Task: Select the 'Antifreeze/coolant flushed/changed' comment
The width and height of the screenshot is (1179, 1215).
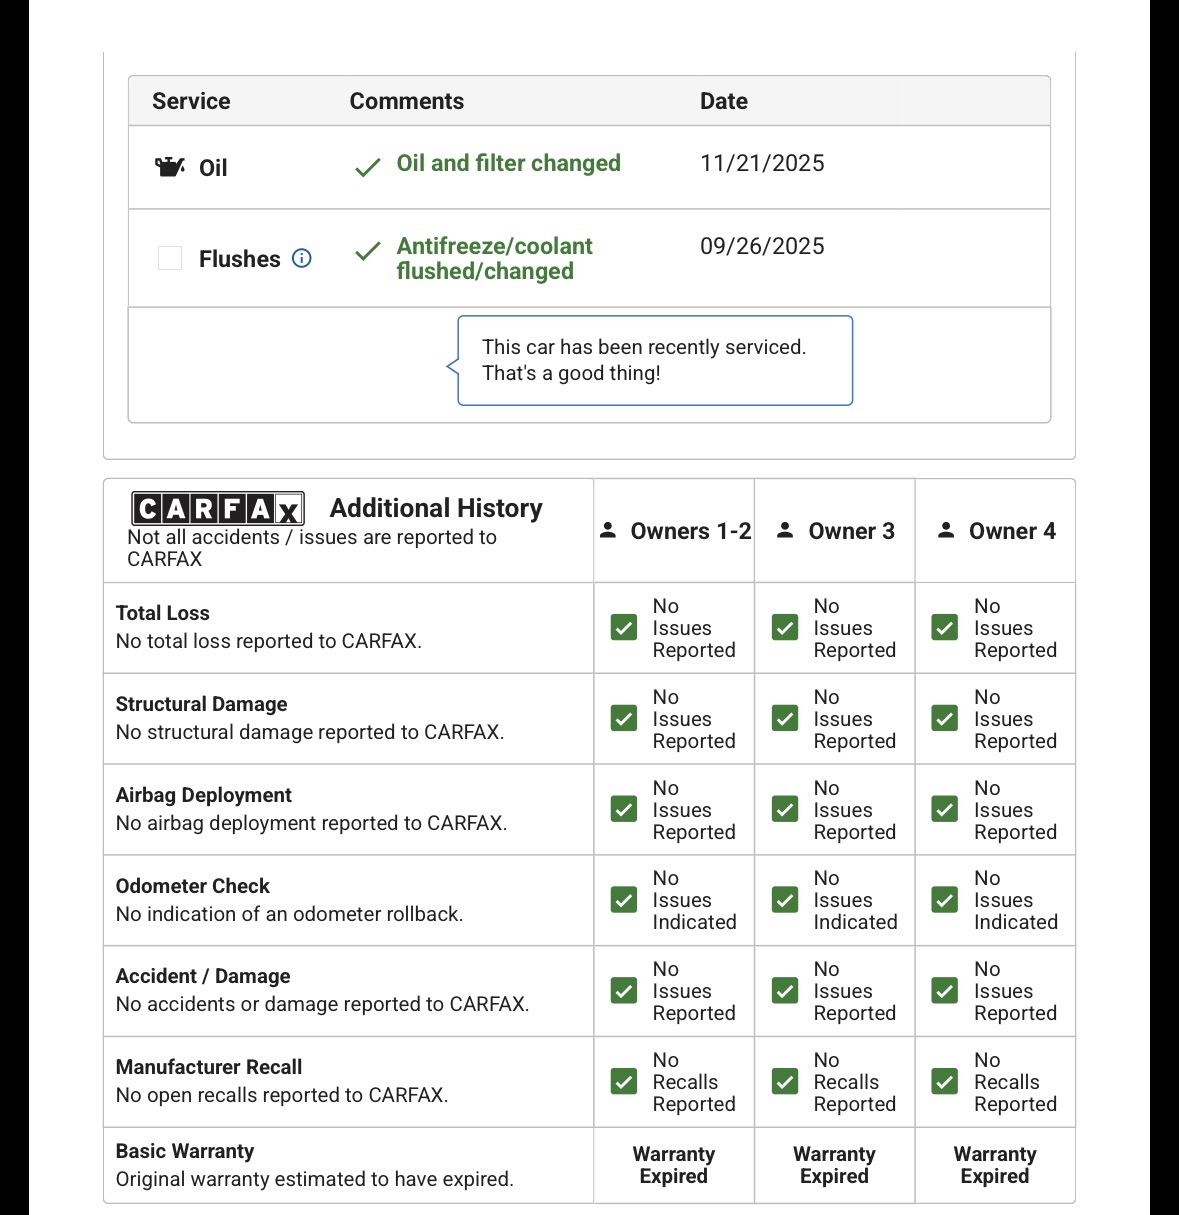Action: tap(495, 258)
